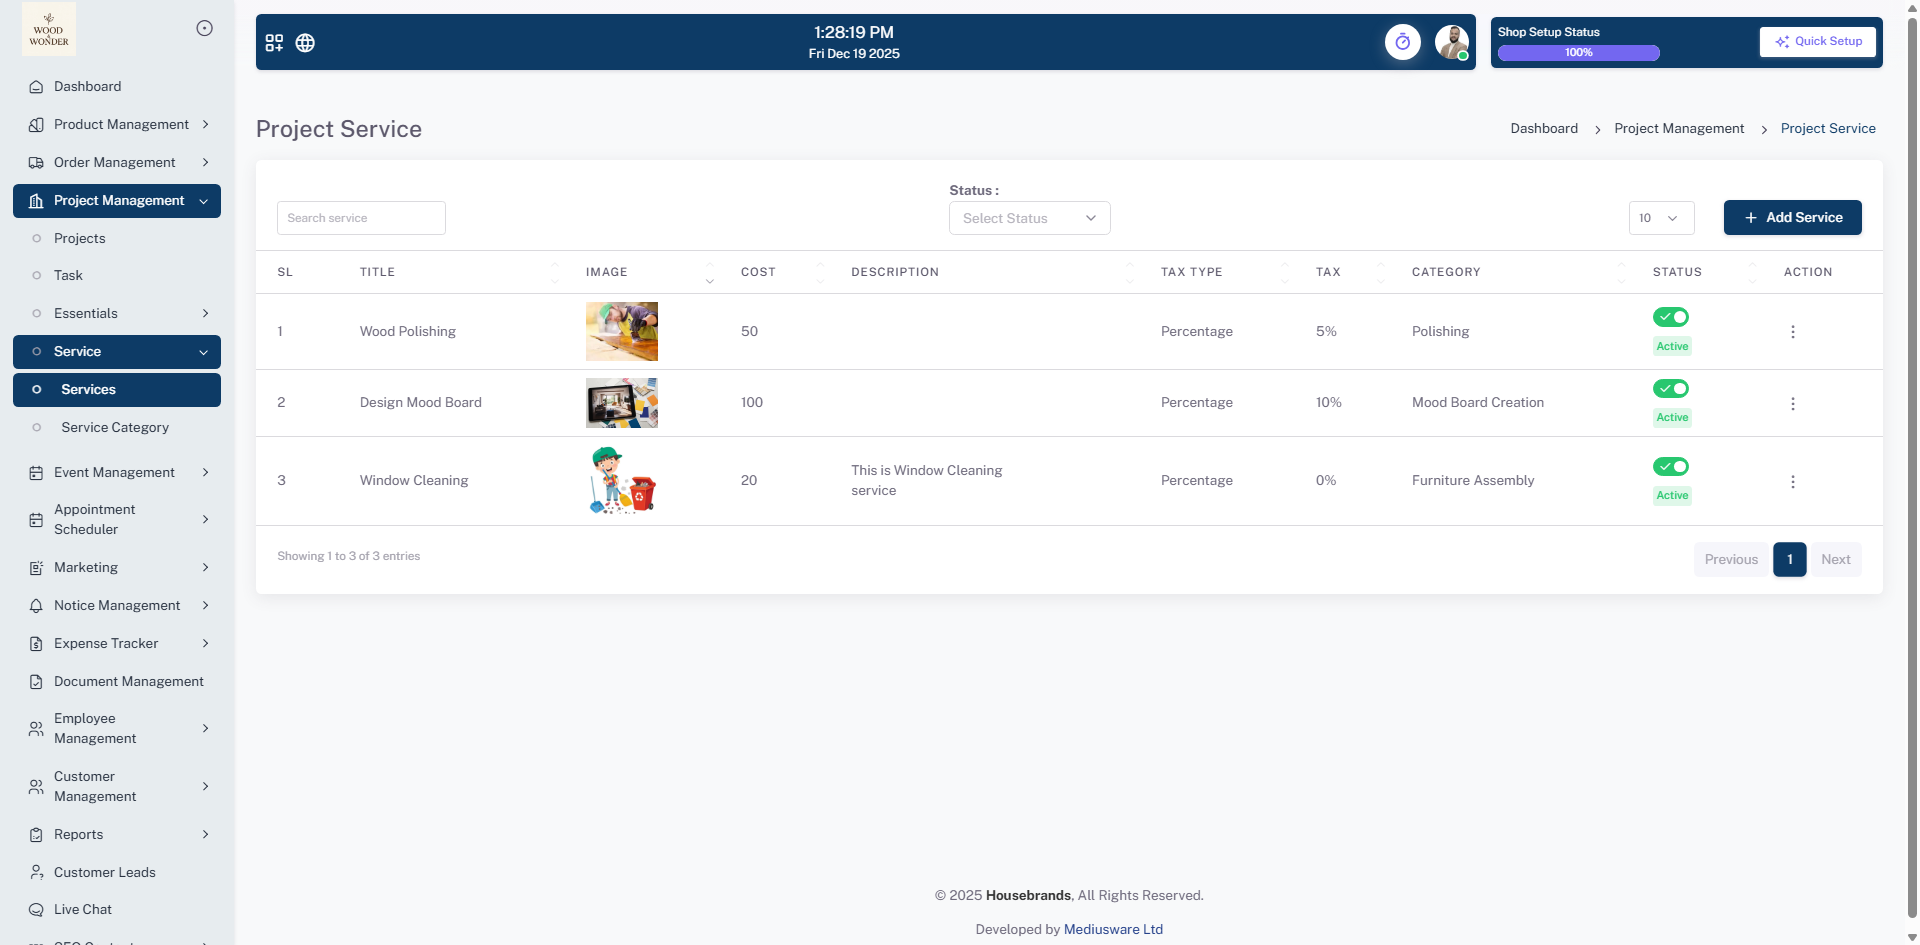Go to Projects in sidebar
This screenshot has height=945, width=1920.
pyautogui.click(x=79, y=239)
